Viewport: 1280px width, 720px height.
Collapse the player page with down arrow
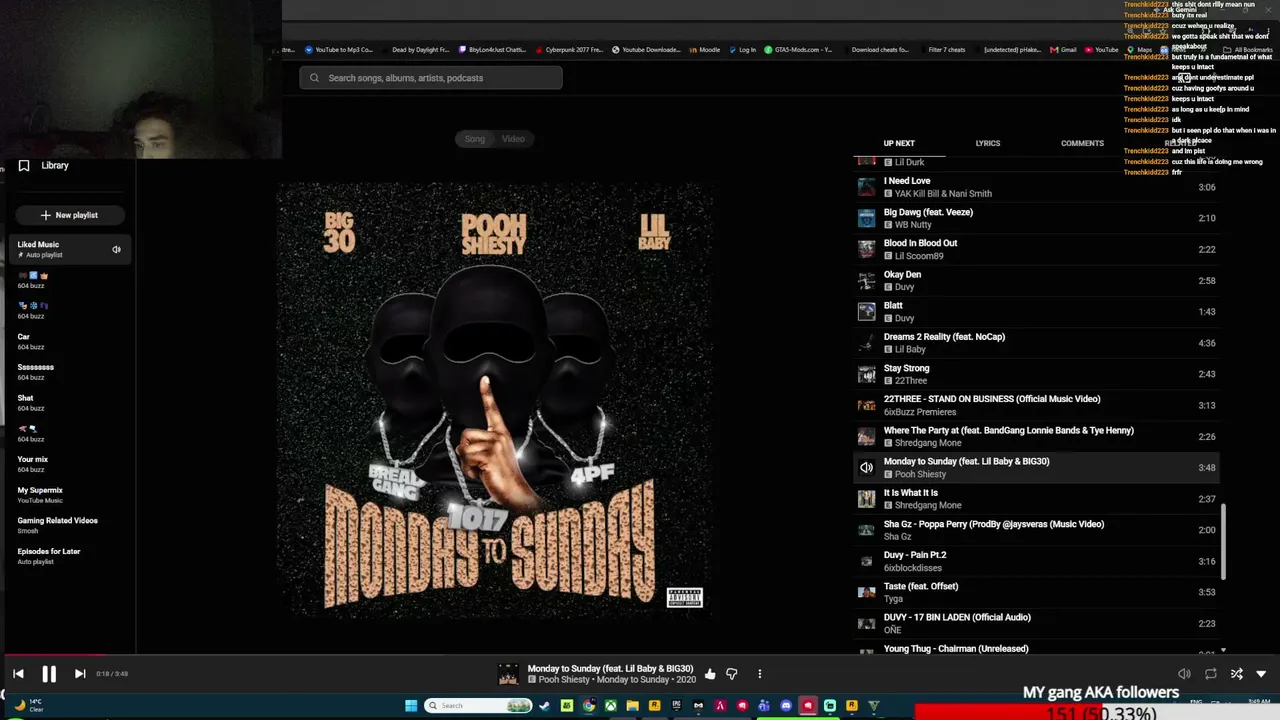1261,674
